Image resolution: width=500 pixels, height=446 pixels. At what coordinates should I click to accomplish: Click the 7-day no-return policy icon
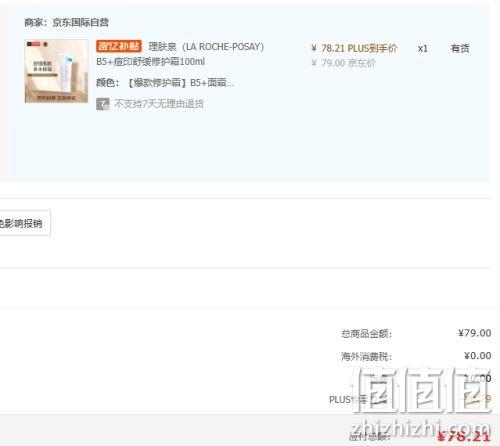point(103,104)
